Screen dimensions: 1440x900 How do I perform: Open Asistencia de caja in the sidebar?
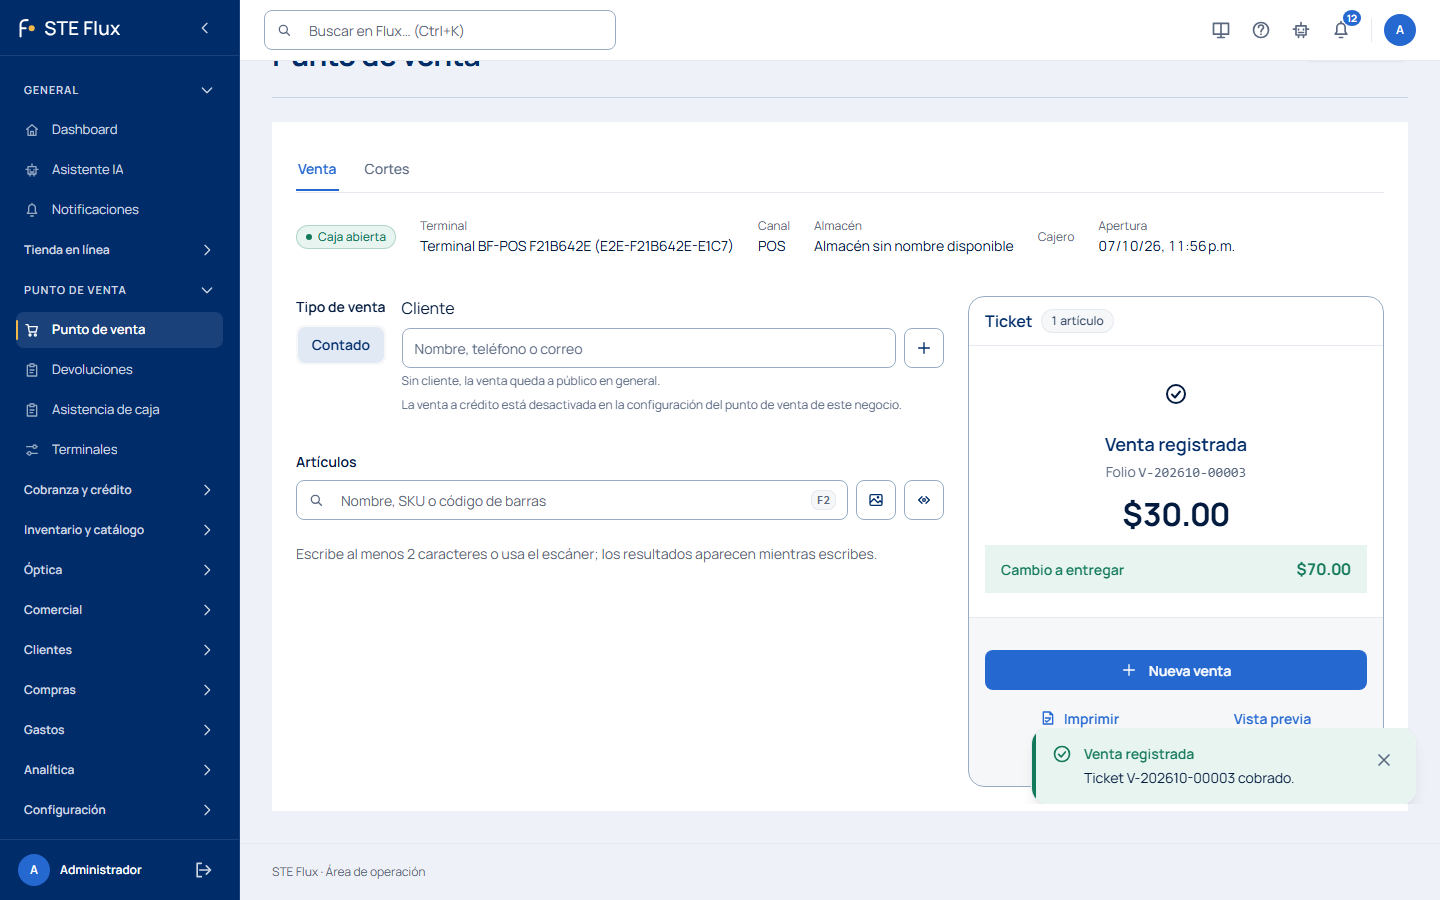pyautogui.click(x=120, y=410)
